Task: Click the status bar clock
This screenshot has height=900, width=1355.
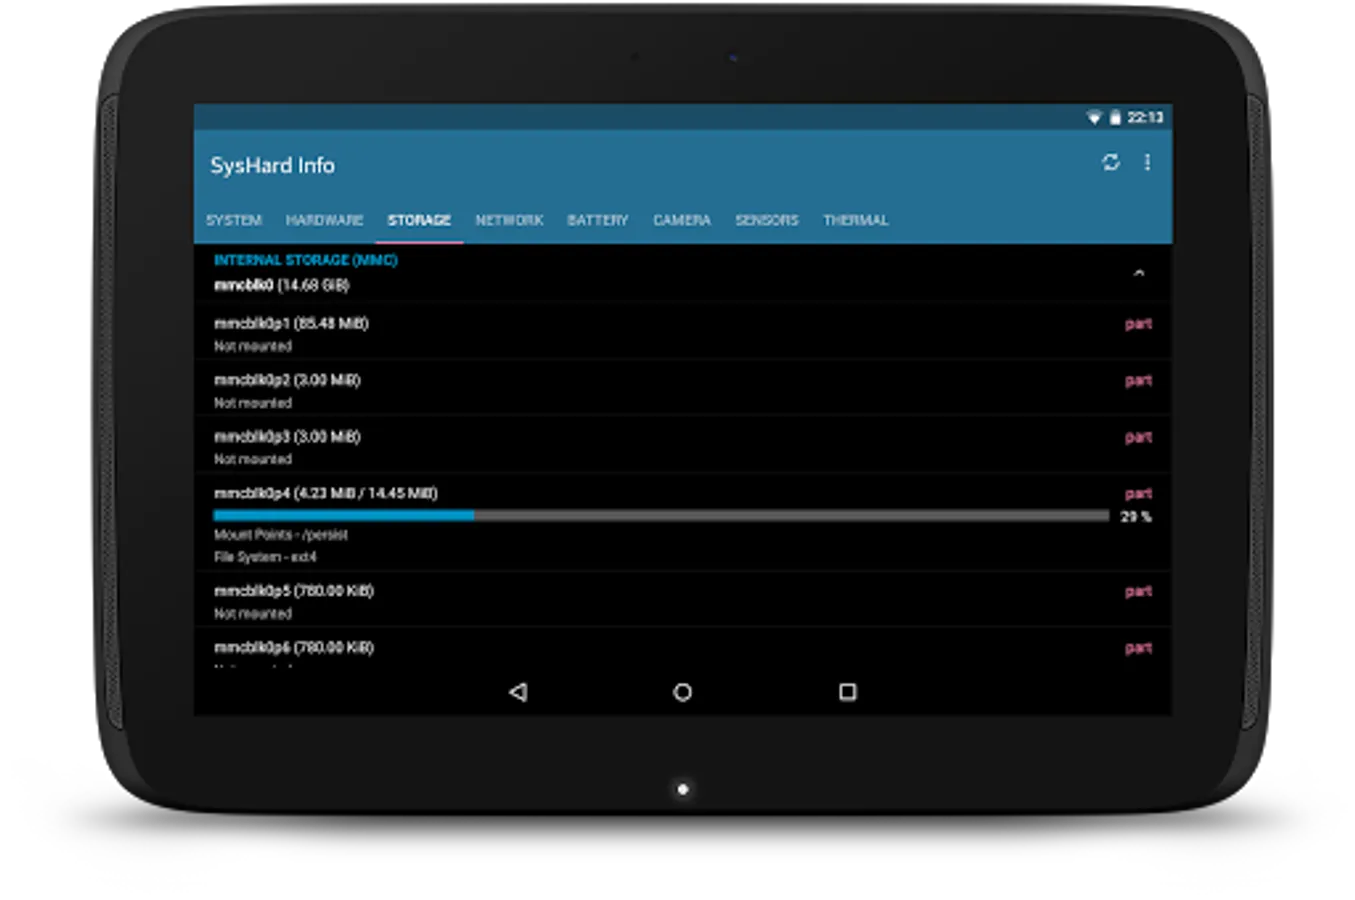Action: [x=1145, y=118]
